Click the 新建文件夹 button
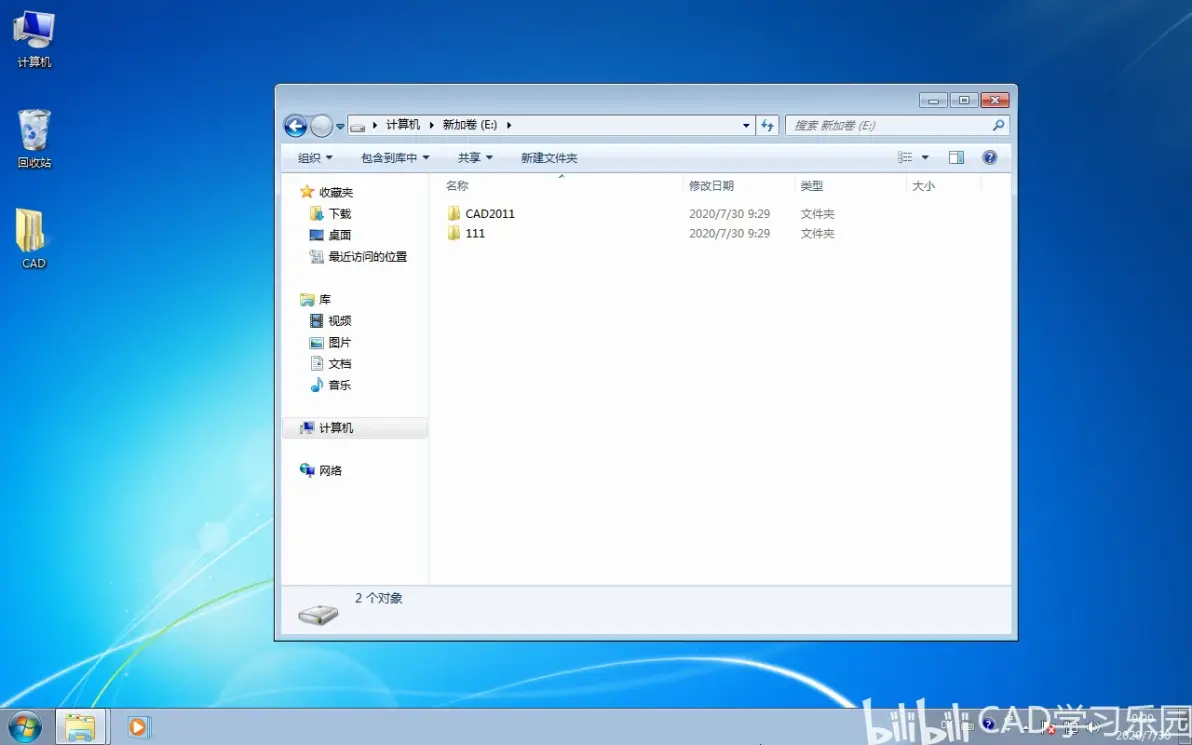1192x745 pixels. click(549, 157)
